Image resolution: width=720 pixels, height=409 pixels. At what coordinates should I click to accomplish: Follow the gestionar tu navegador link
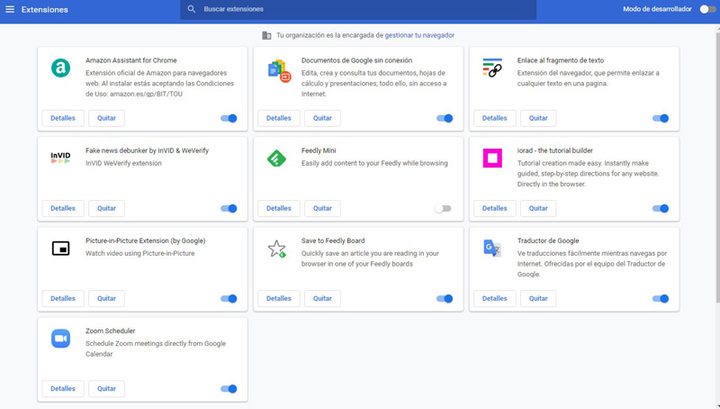420,35
